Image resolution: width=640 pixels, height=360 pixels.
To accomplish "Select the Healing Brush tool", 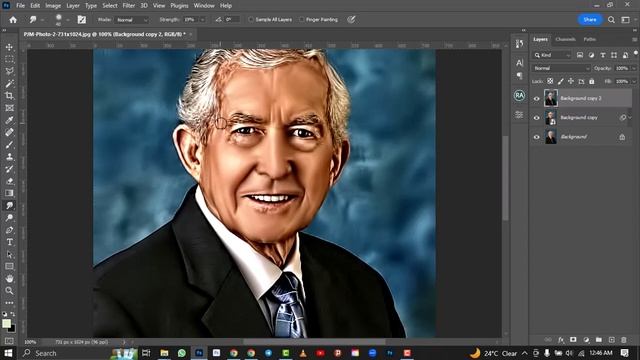I will click(9, 132).
